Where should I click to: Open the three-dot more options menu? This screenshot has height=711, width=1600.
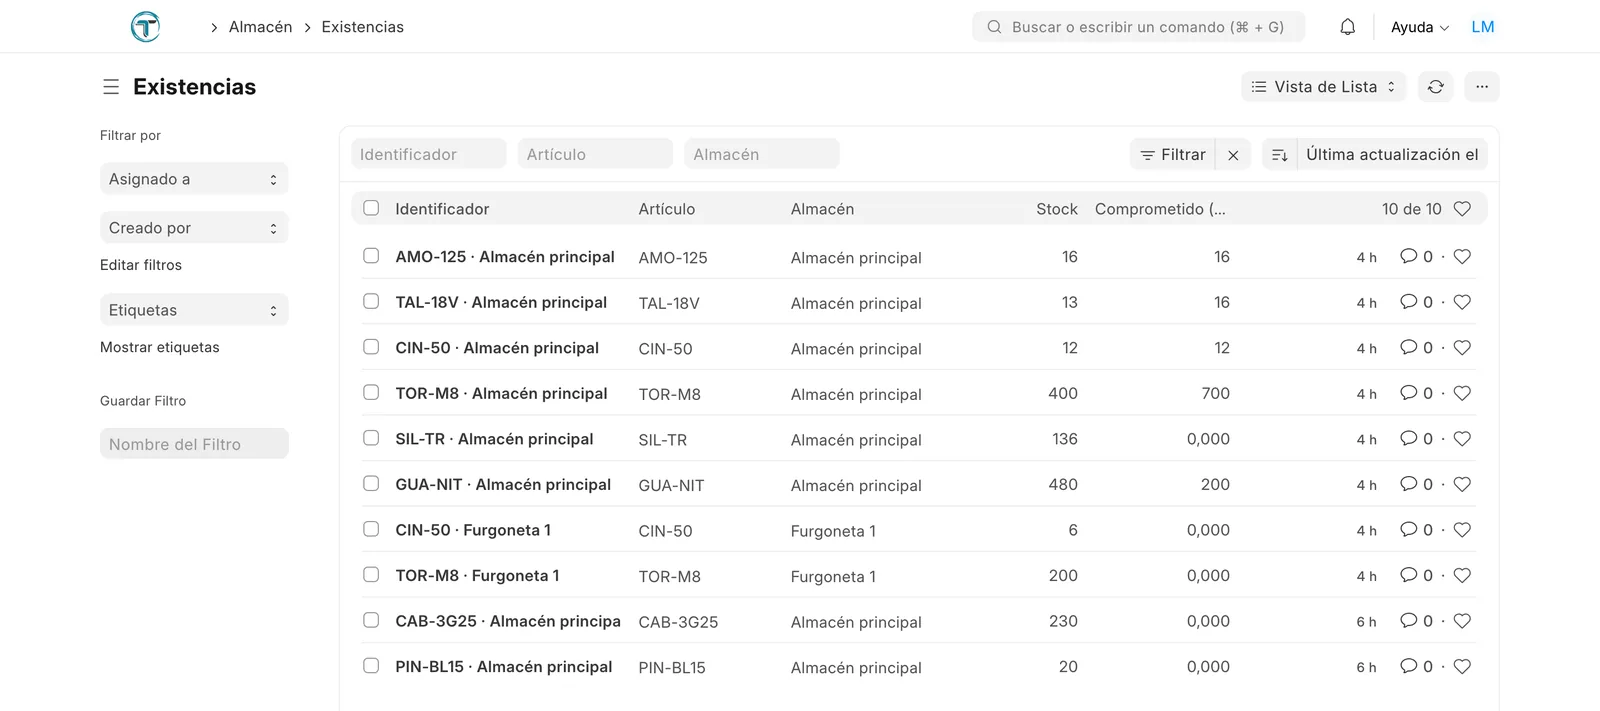[x=1482, y=87]
